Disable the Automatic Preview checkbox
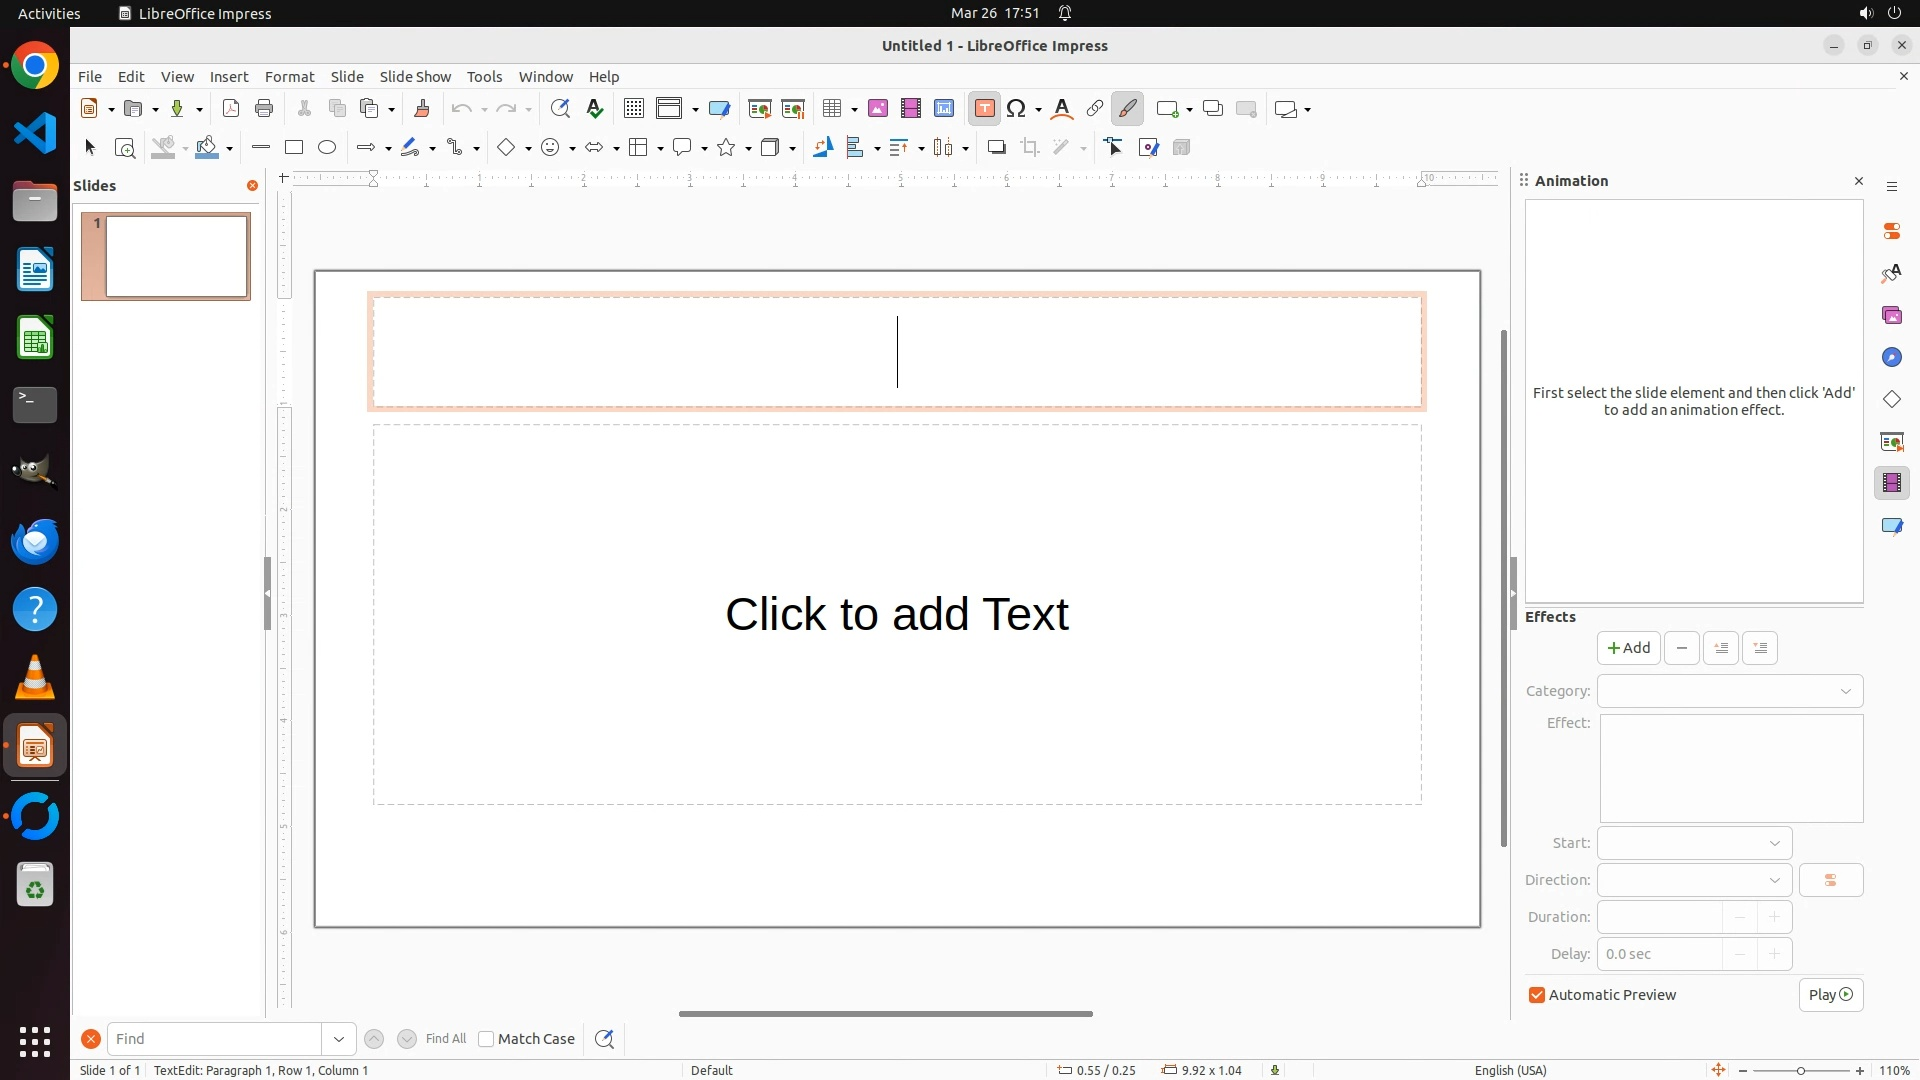This screenshot has width=1920, height=1080. [x=1537, y=995]
